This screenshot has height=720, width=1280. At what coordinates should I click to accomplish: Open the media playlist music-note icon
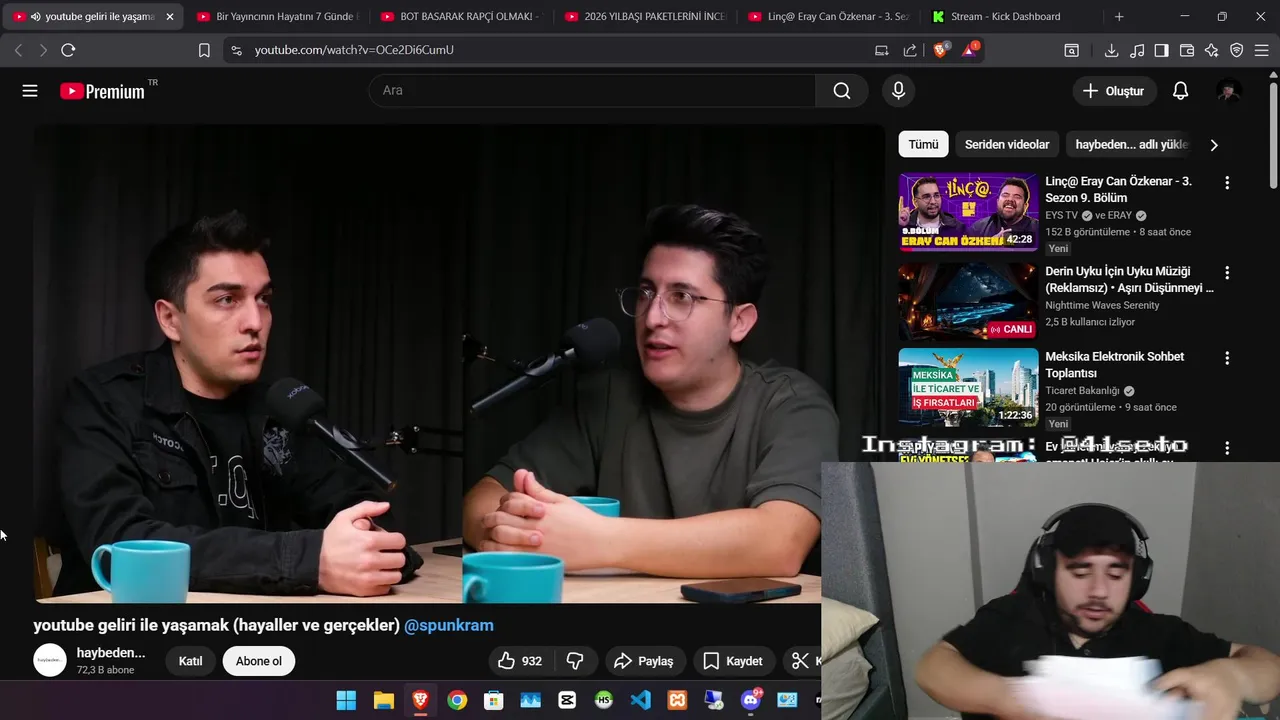coord(1137,50)
